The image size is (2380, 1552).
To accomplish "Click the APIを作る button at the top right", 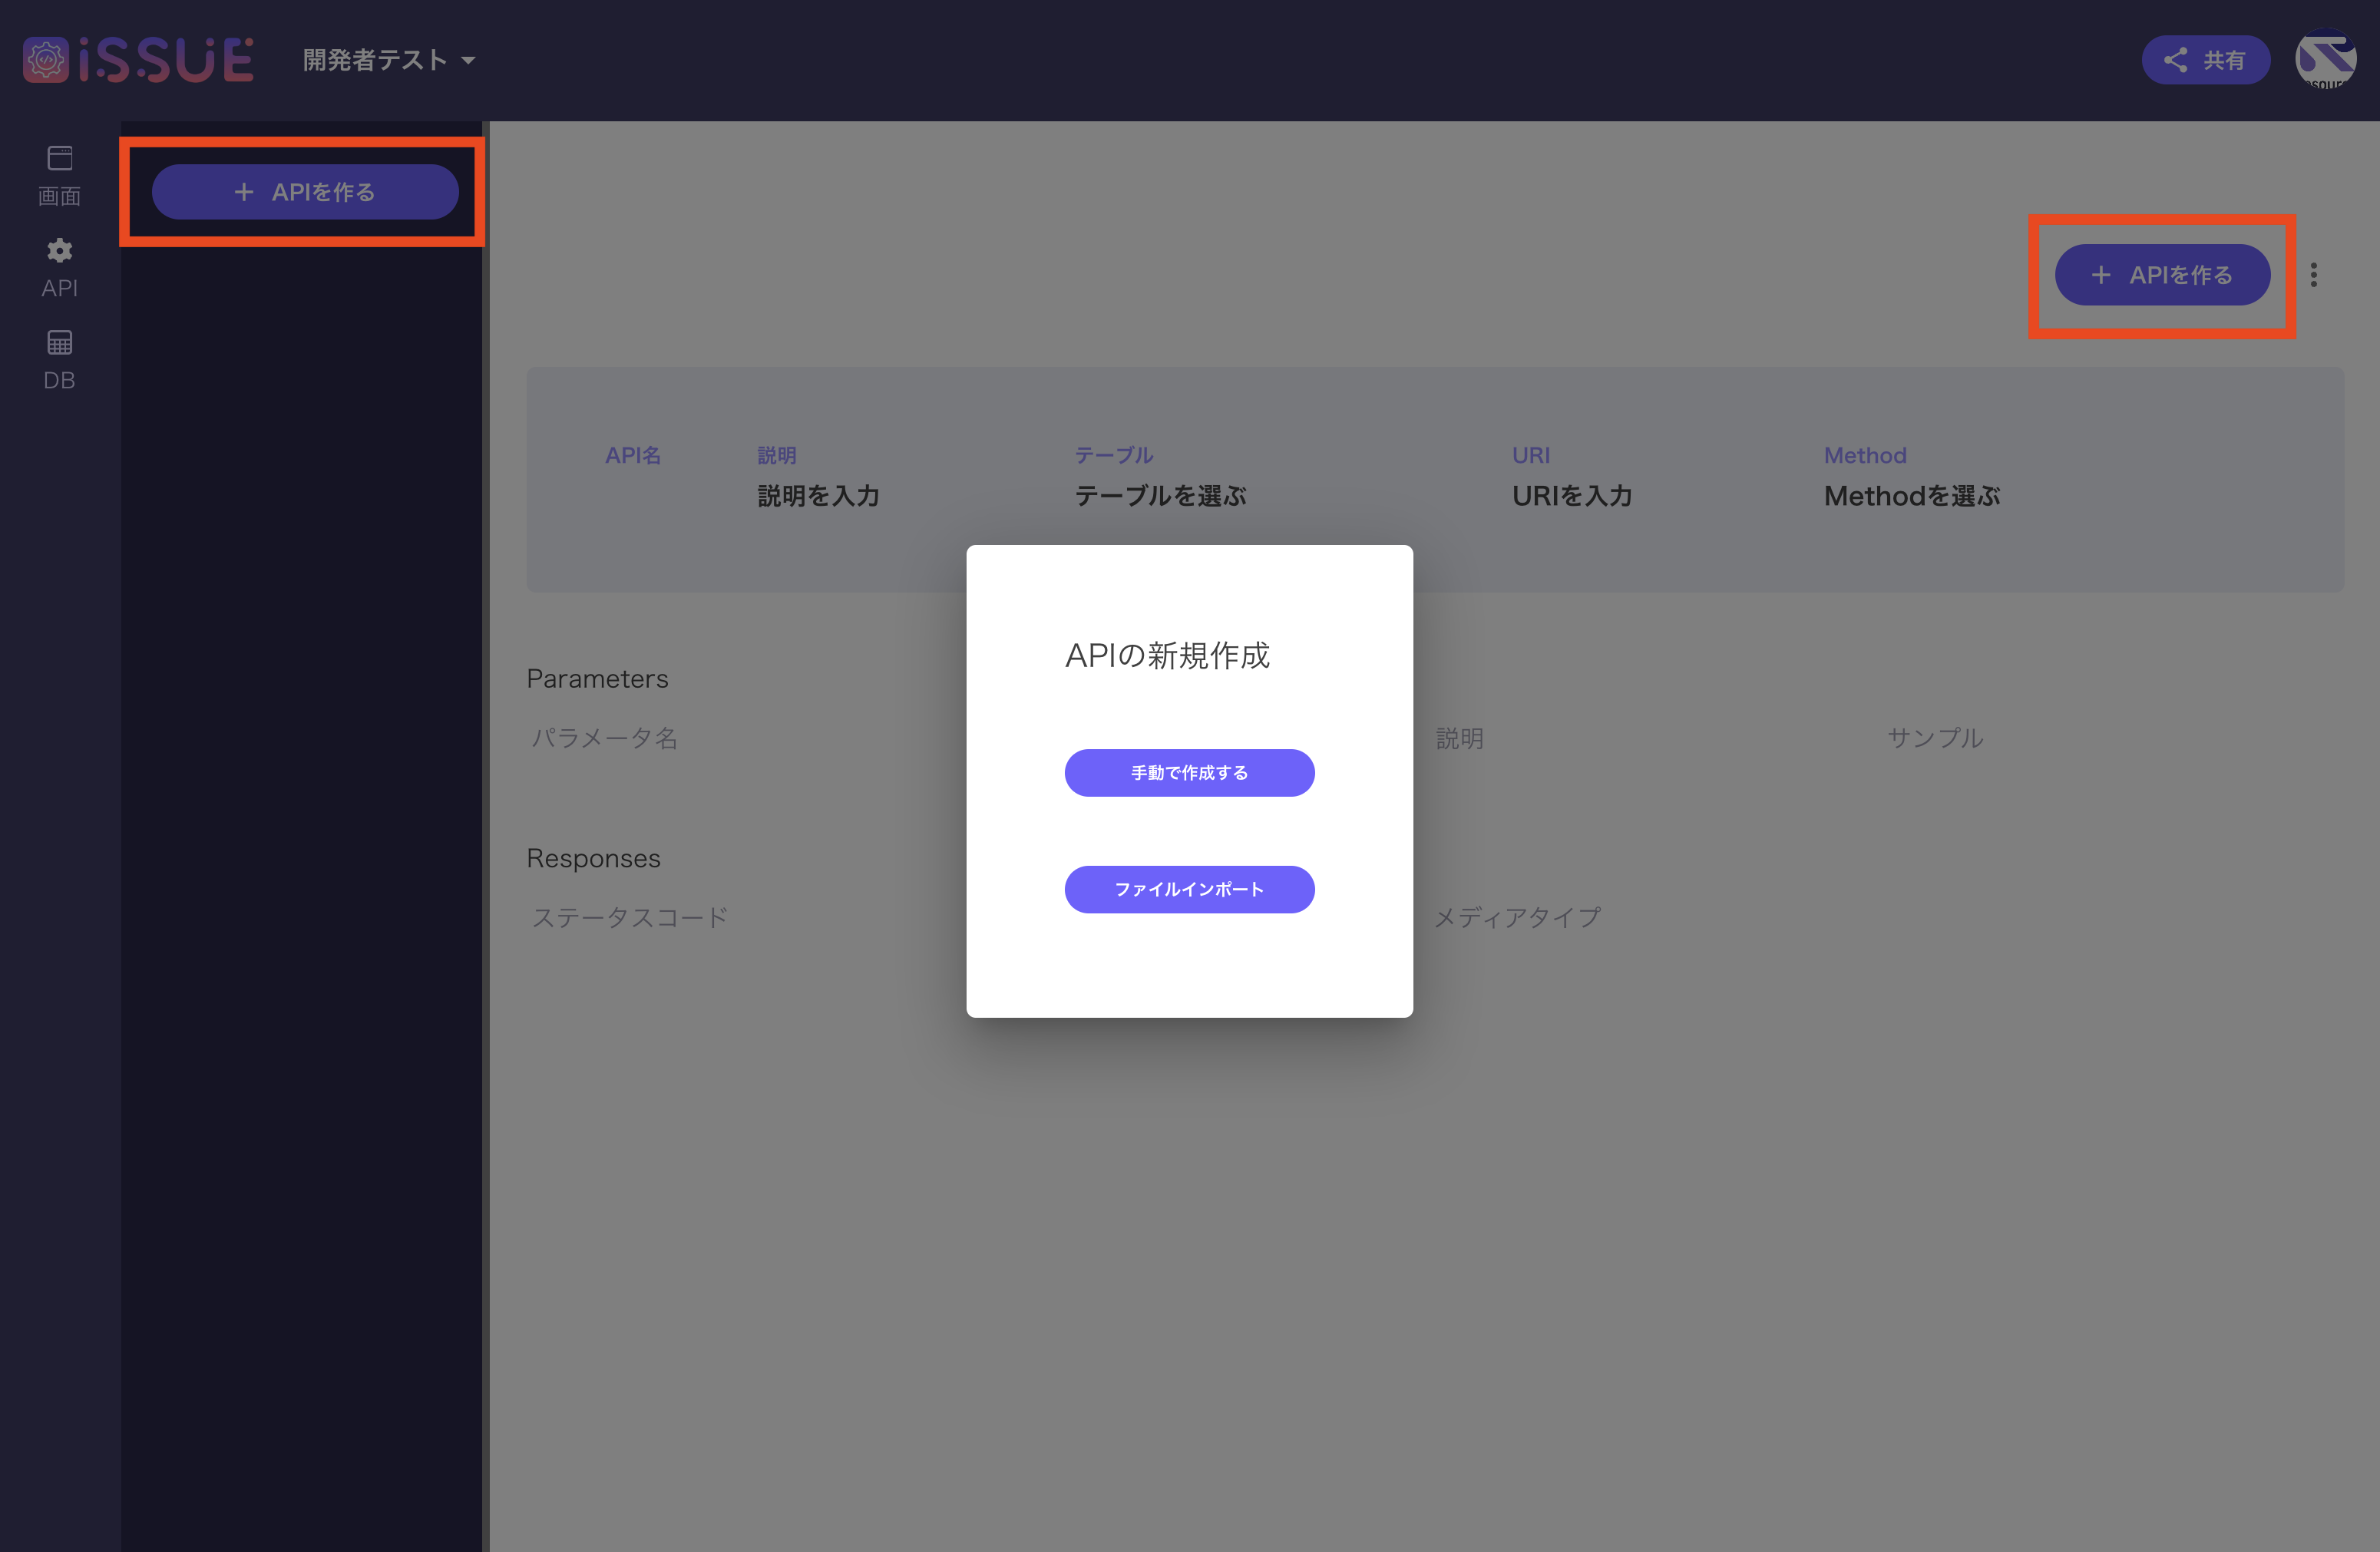I will tap(2162, 275).
